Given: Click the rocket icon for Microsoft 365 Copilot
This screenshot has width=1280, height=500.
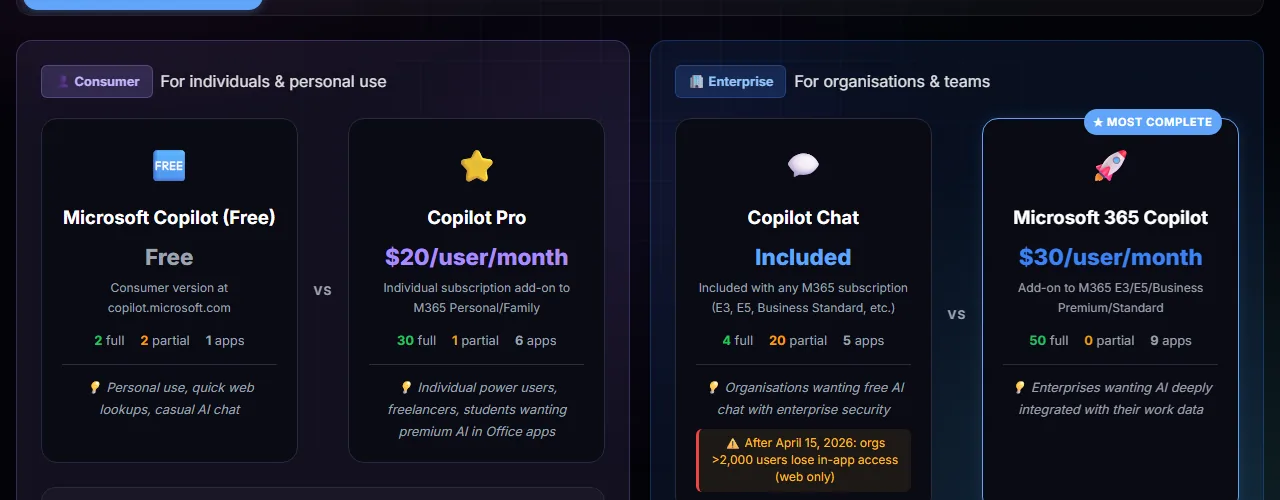Looking at the screenshot, I should [1110, 166].
